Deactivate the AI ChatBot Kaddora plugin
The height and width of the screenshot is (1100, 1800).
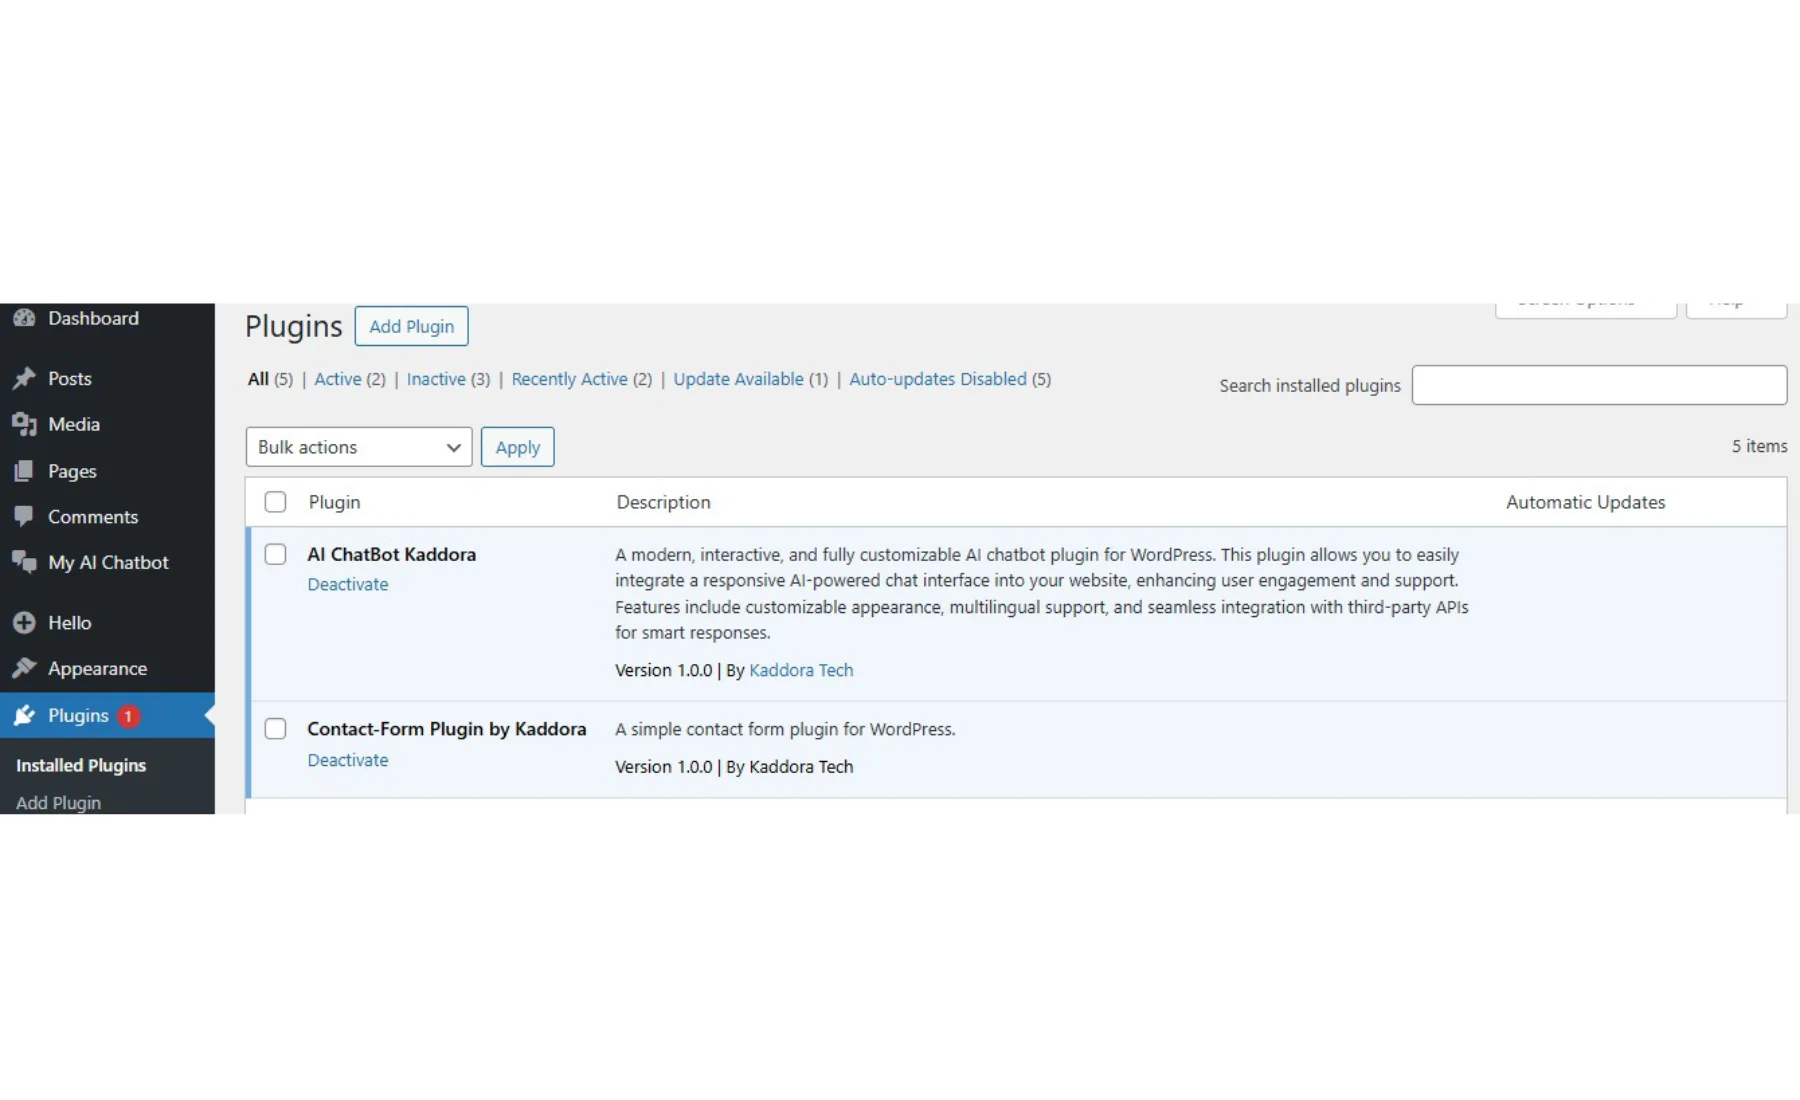click(x=347, y=584)
